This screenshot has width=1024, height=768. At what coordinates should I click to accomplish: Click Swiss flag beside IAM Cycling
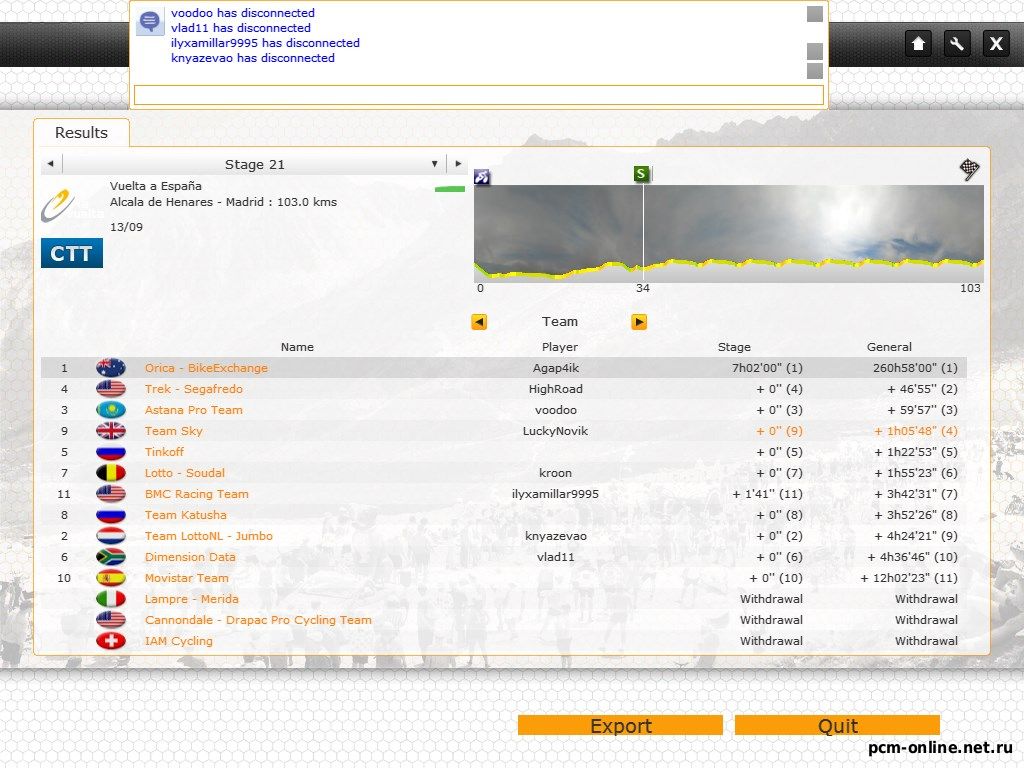click(x=111, y=641)
